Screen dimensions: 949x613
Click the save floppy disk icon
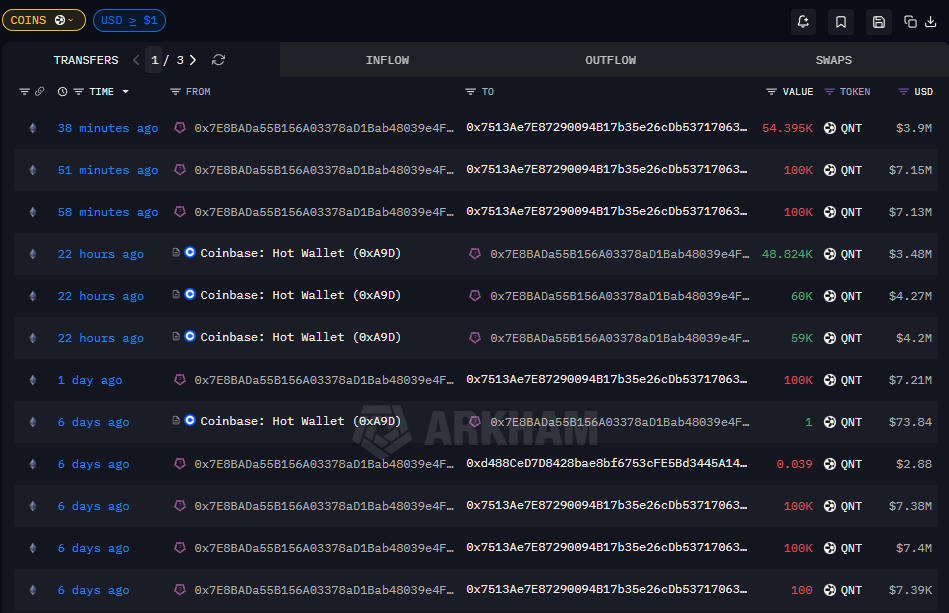[x=878, y=21]
